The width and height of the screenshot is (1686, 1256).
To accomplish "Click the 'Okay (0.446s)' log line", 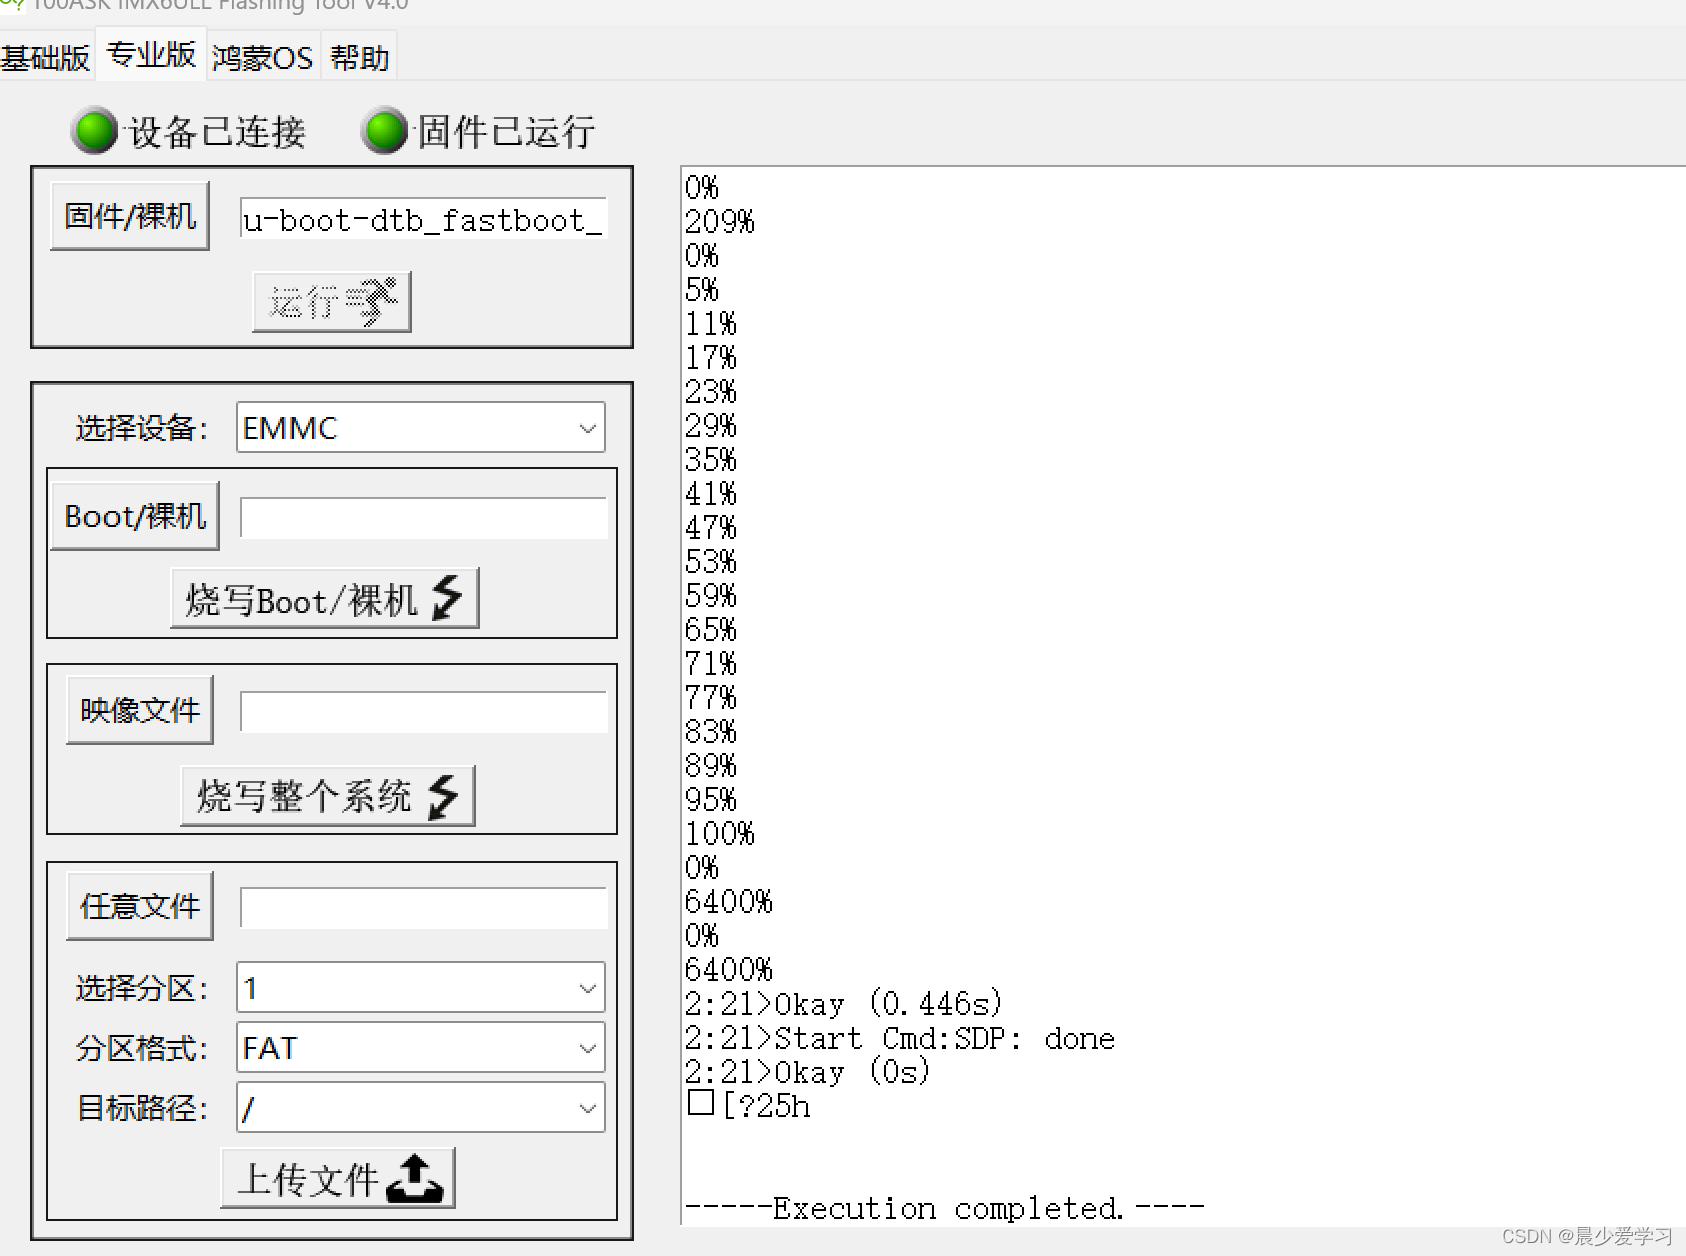I will (843, 1004).
